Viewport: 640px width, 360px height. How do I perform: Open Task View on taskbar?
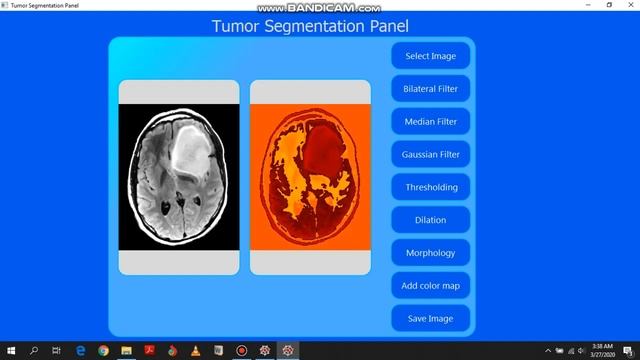coord(56,351)
